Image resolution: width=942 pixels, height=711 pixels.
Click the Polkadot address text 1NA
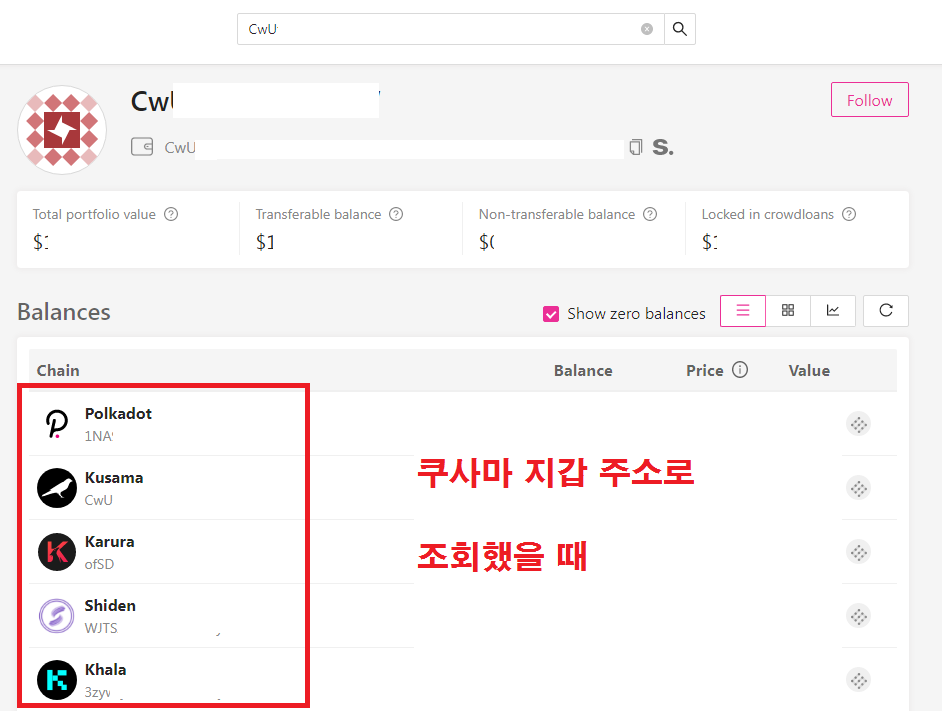coord(99,436)
